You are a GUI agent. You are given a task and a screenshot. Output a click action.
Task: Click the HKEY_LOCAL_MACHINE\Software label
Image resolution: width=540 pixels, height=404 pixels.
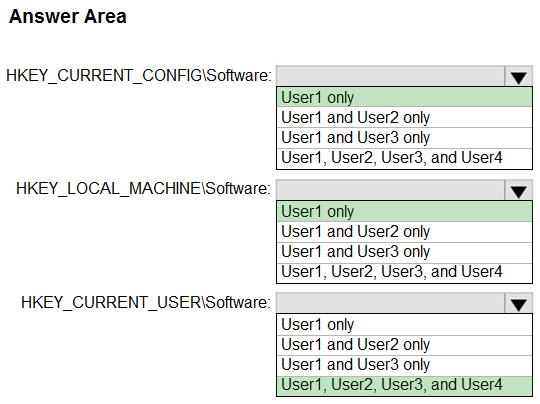pos(143,189)
